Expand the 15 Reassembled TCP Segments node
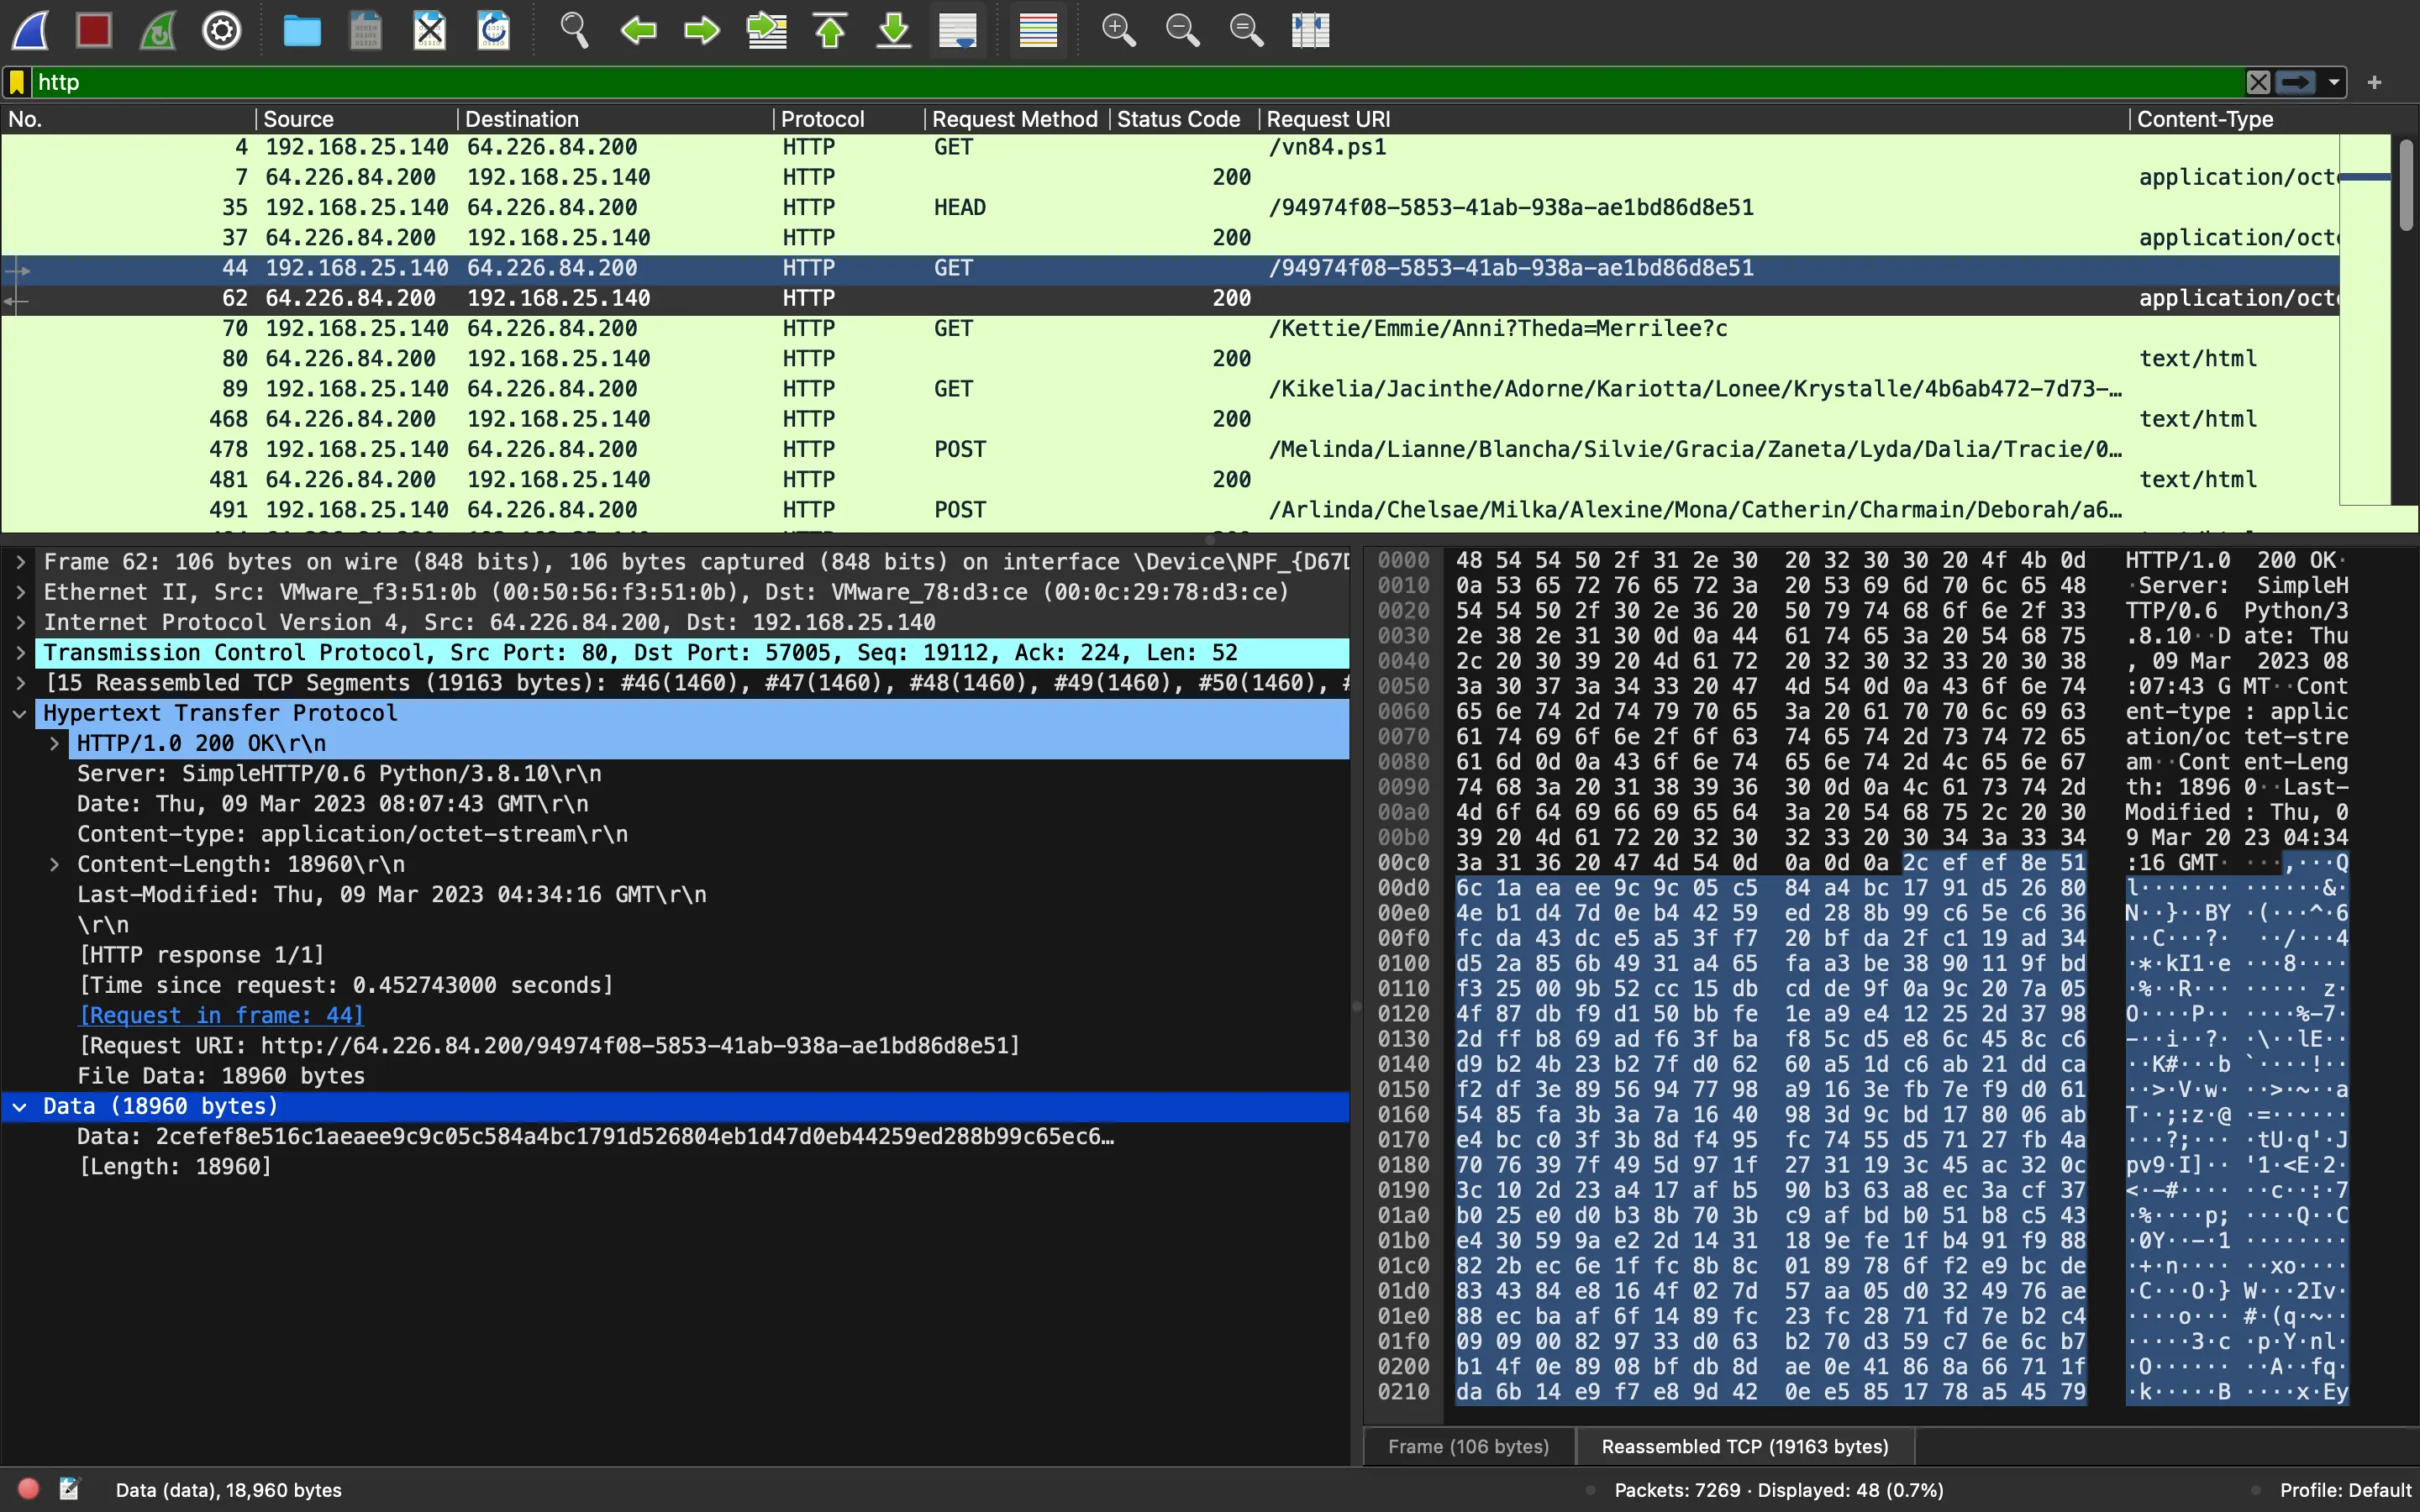2420x1512 pixels. pos(20,683)
